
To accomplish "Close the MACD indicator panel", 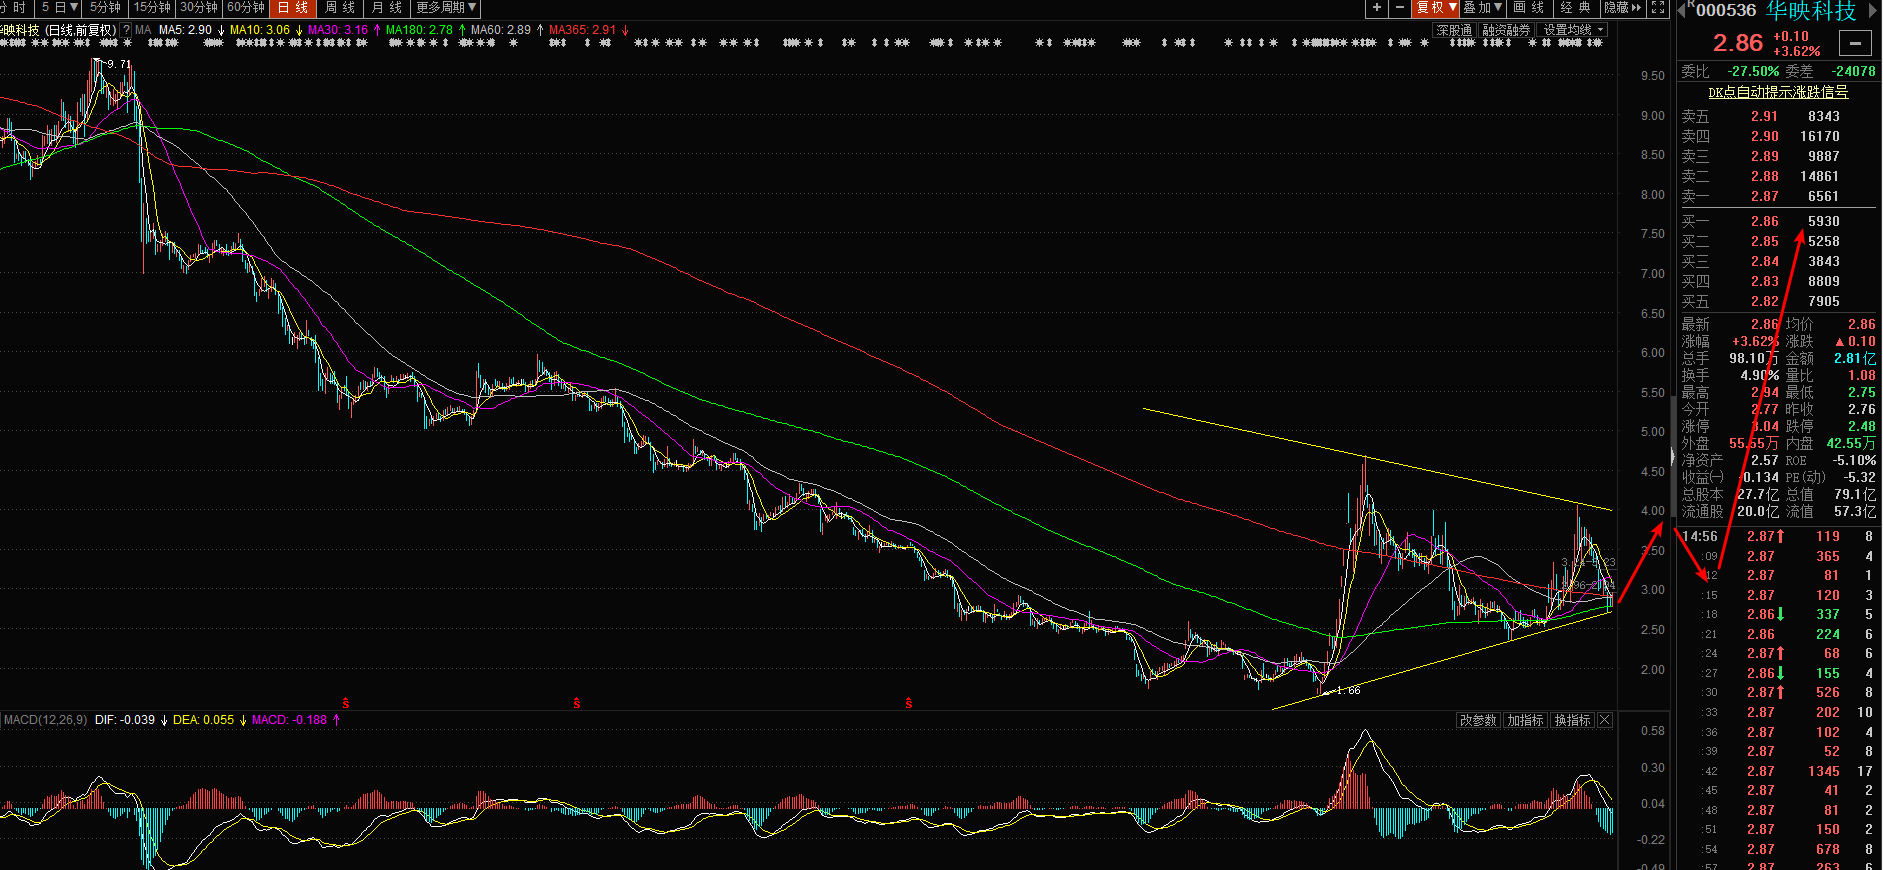I will pyautogui.click(x=1605, y=720).
